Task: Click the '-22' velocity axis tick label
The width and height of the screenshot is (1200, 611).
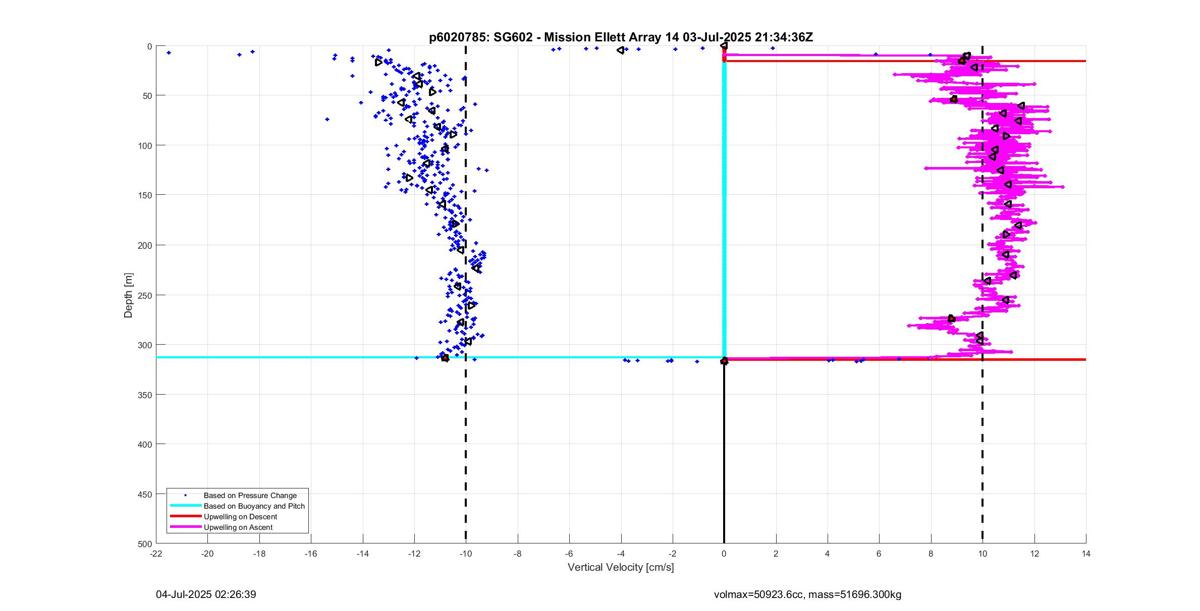Action: pyautogui.click(x=156, y=553)
